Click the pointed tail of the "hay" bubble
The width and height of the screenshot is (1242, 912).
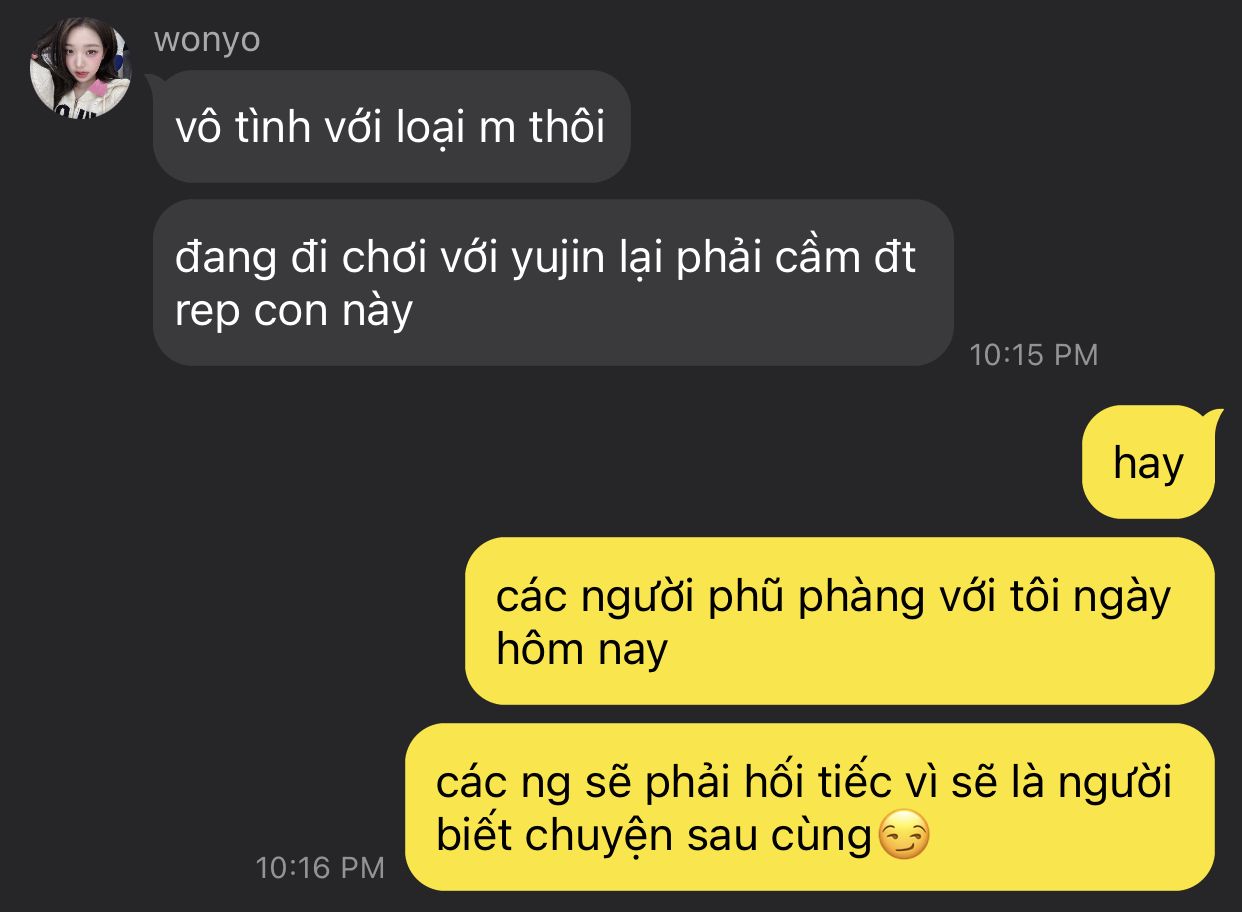[x=1212, y=413]
